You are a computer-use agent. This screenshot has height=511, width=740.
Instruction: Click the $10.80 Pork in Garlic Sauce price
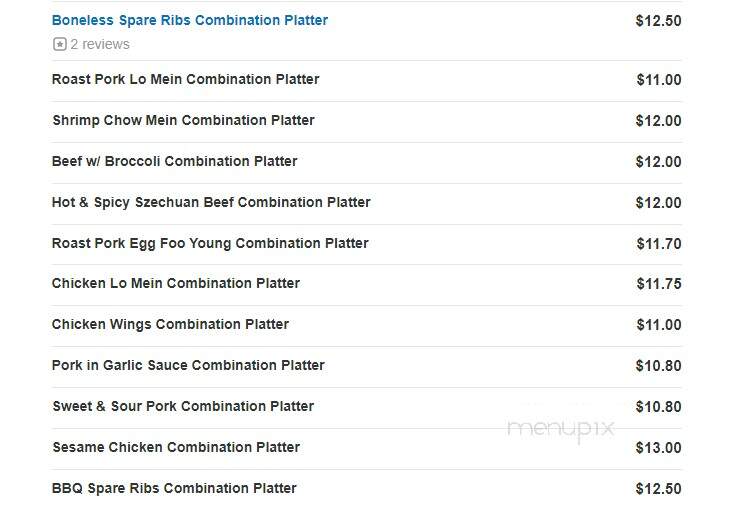[658, 366]
